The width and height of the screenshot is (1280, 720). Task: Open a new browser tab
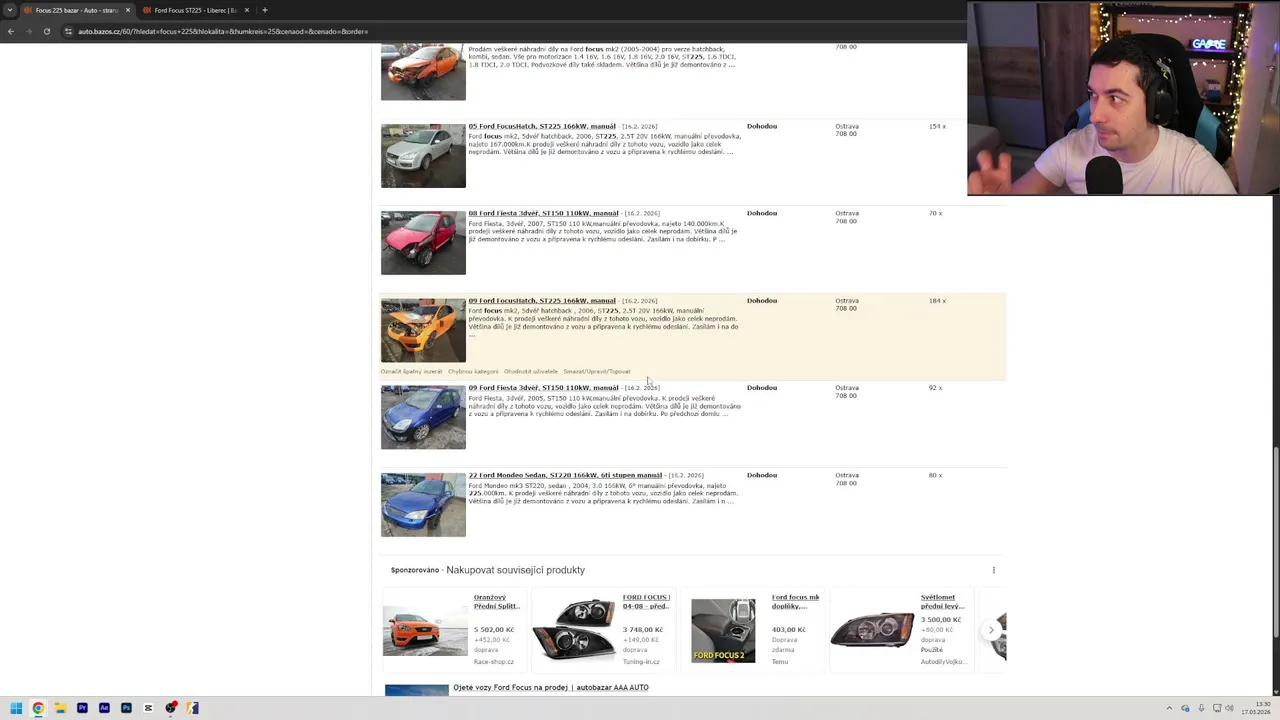click(x=264, y=10)
